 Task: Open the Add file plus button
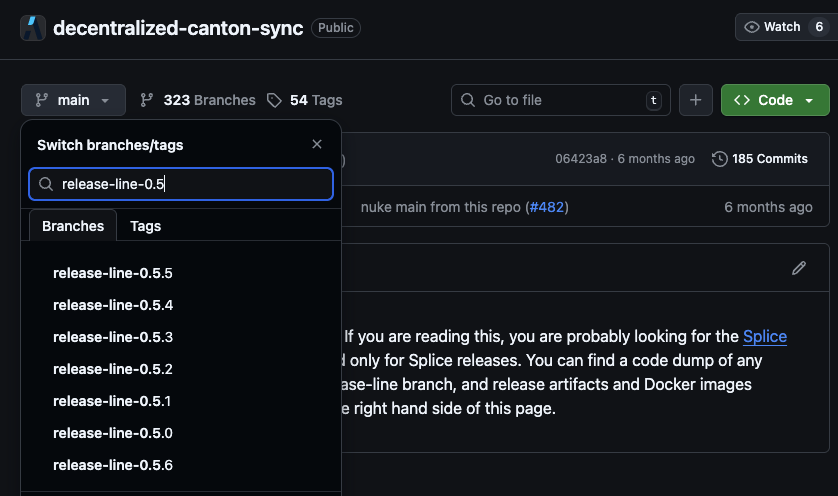(696, 100)
